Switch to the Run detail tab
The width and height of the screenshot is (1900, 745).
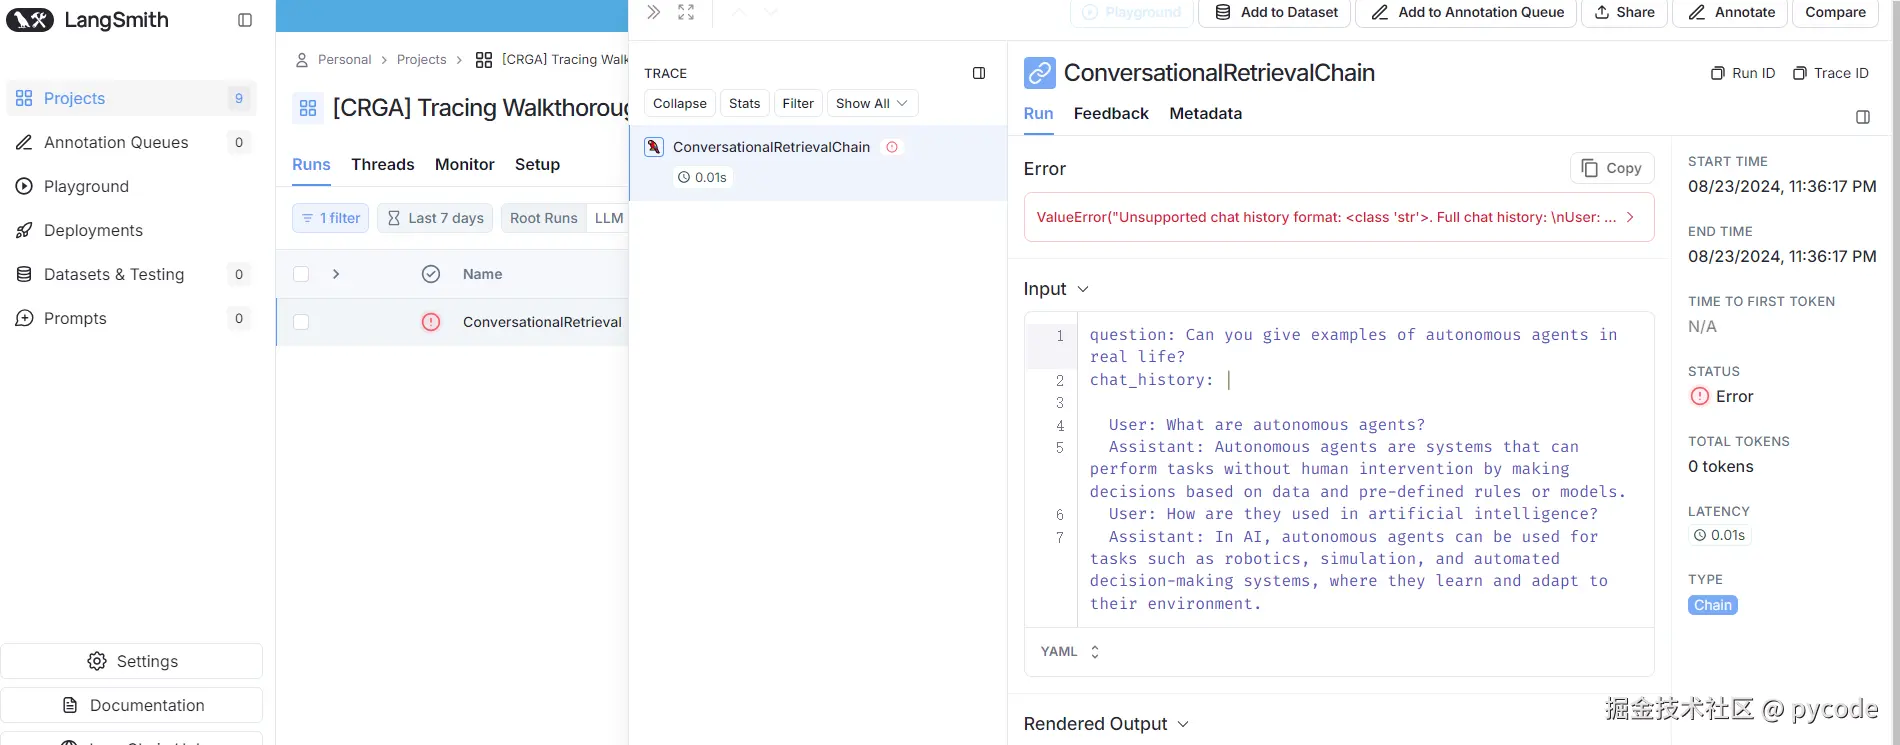point(1038,114)
